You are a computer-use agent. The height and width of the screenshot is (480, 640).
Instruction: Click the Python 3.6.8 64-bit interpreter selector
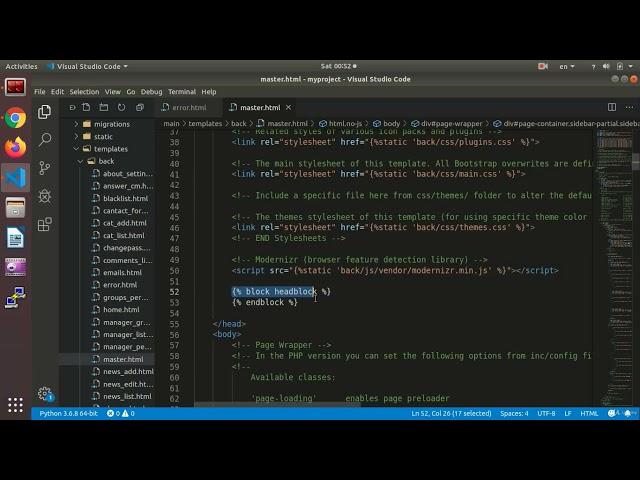pyautogui.click(x=68, y=413)
